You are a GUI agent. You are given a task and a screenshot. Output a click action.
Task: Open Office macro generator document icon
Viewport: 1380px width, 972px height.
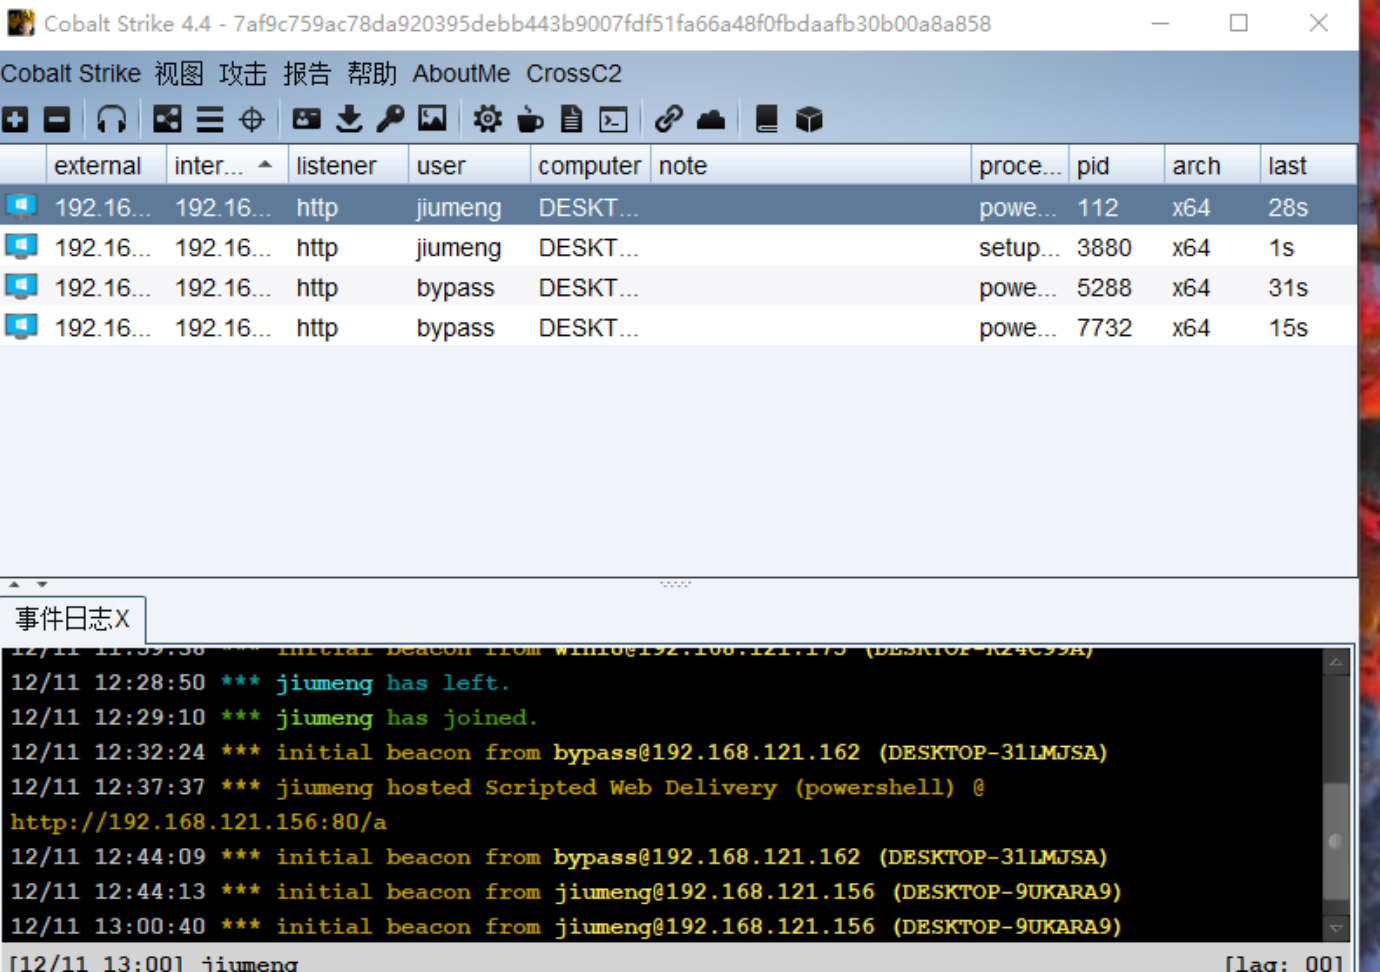coord(571,120)
